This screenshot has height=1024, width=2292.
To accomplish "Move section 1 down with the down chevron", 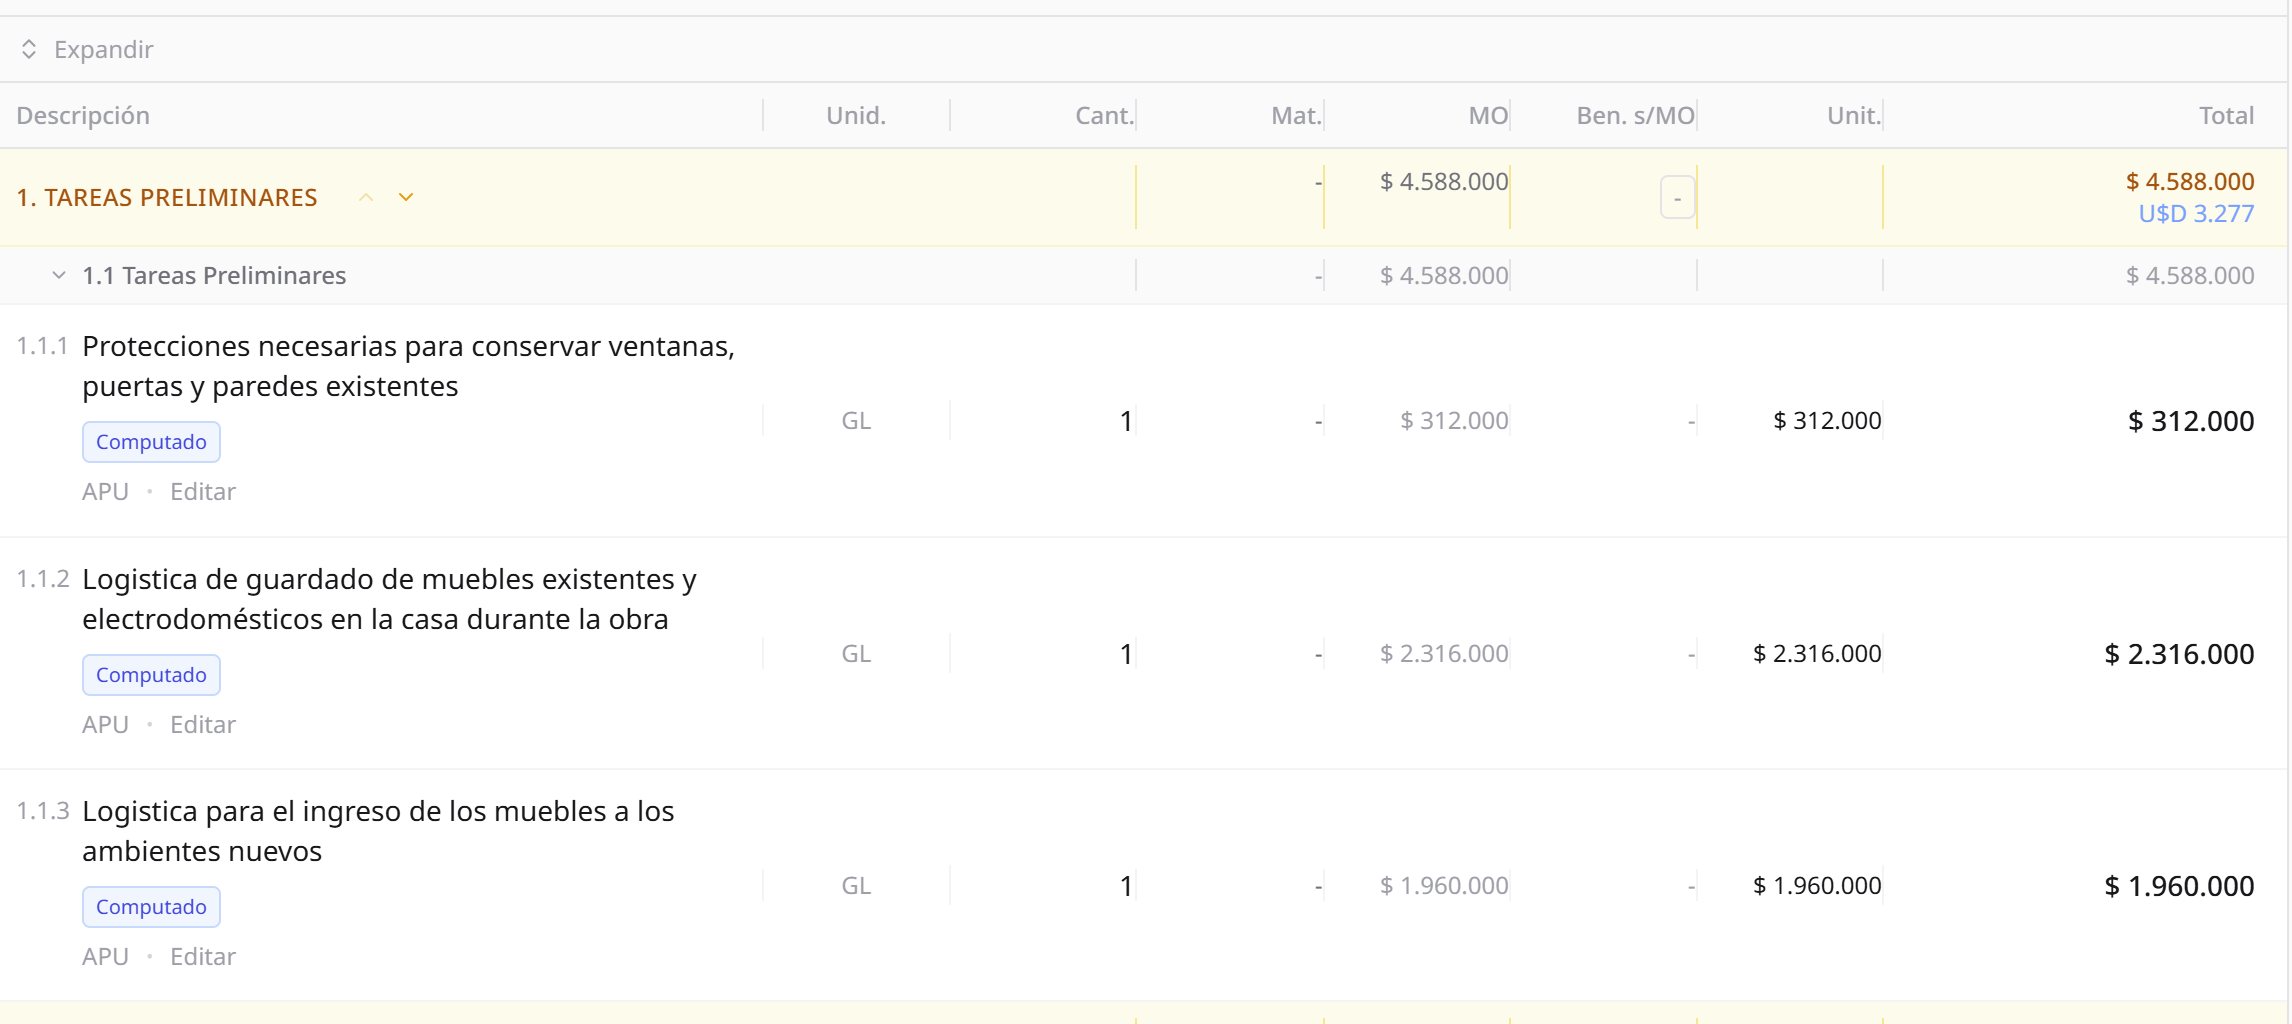I will click(x=406, y=197).
